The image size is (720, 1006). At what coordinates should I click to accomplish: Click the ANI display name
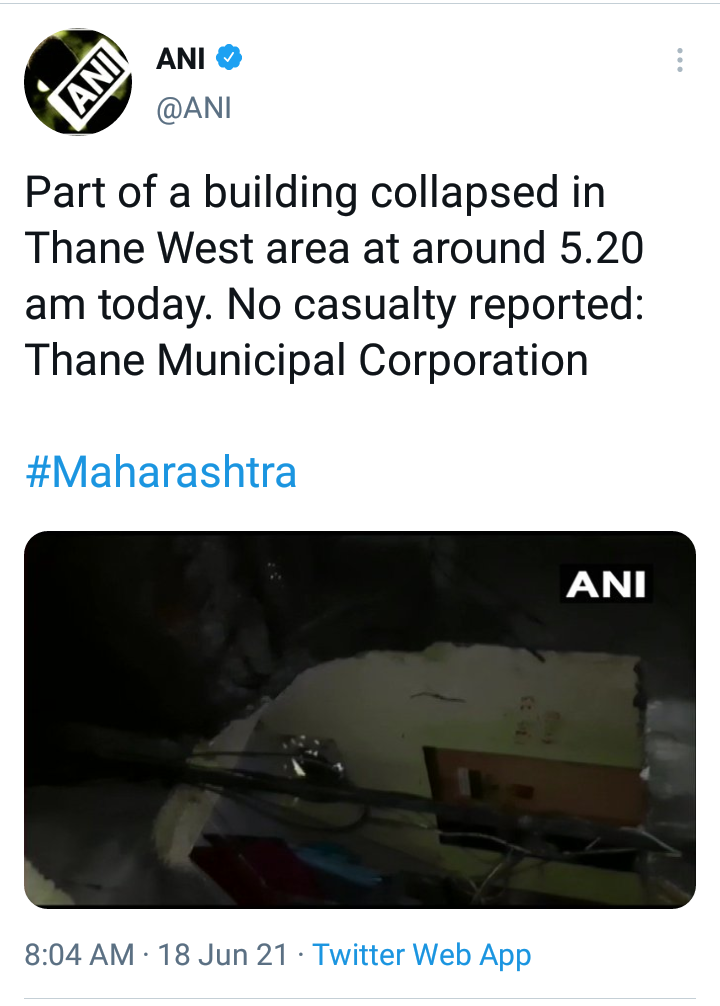(180, 60)
